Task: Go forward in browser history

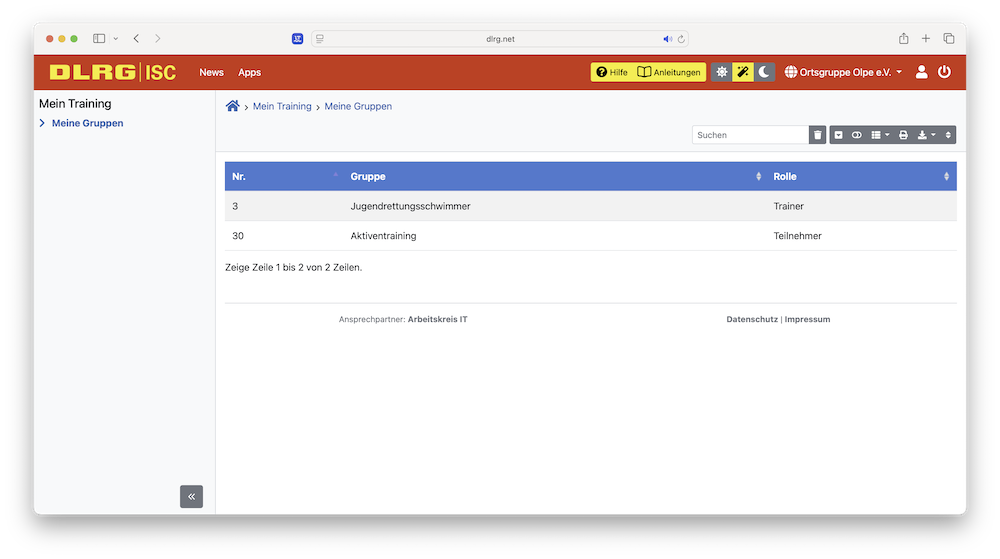Action: (x=158, y=38)
